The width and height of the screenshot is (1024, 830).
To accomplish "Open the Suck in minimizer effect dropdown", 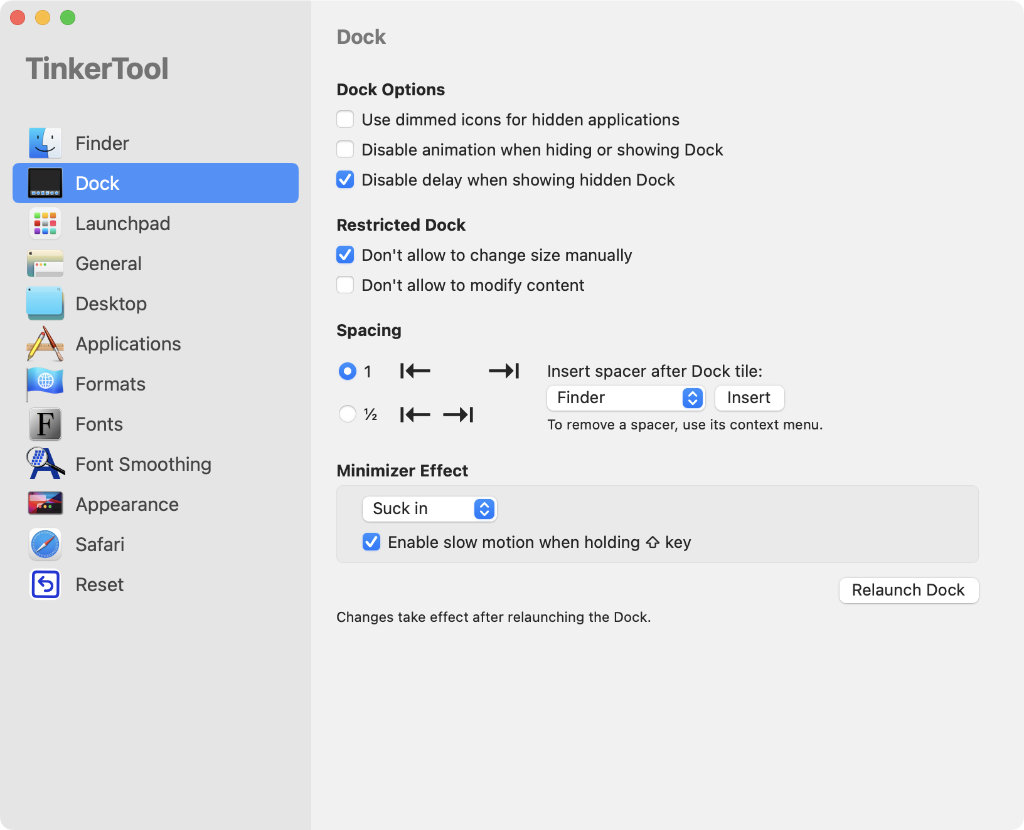I will [429, 509].
